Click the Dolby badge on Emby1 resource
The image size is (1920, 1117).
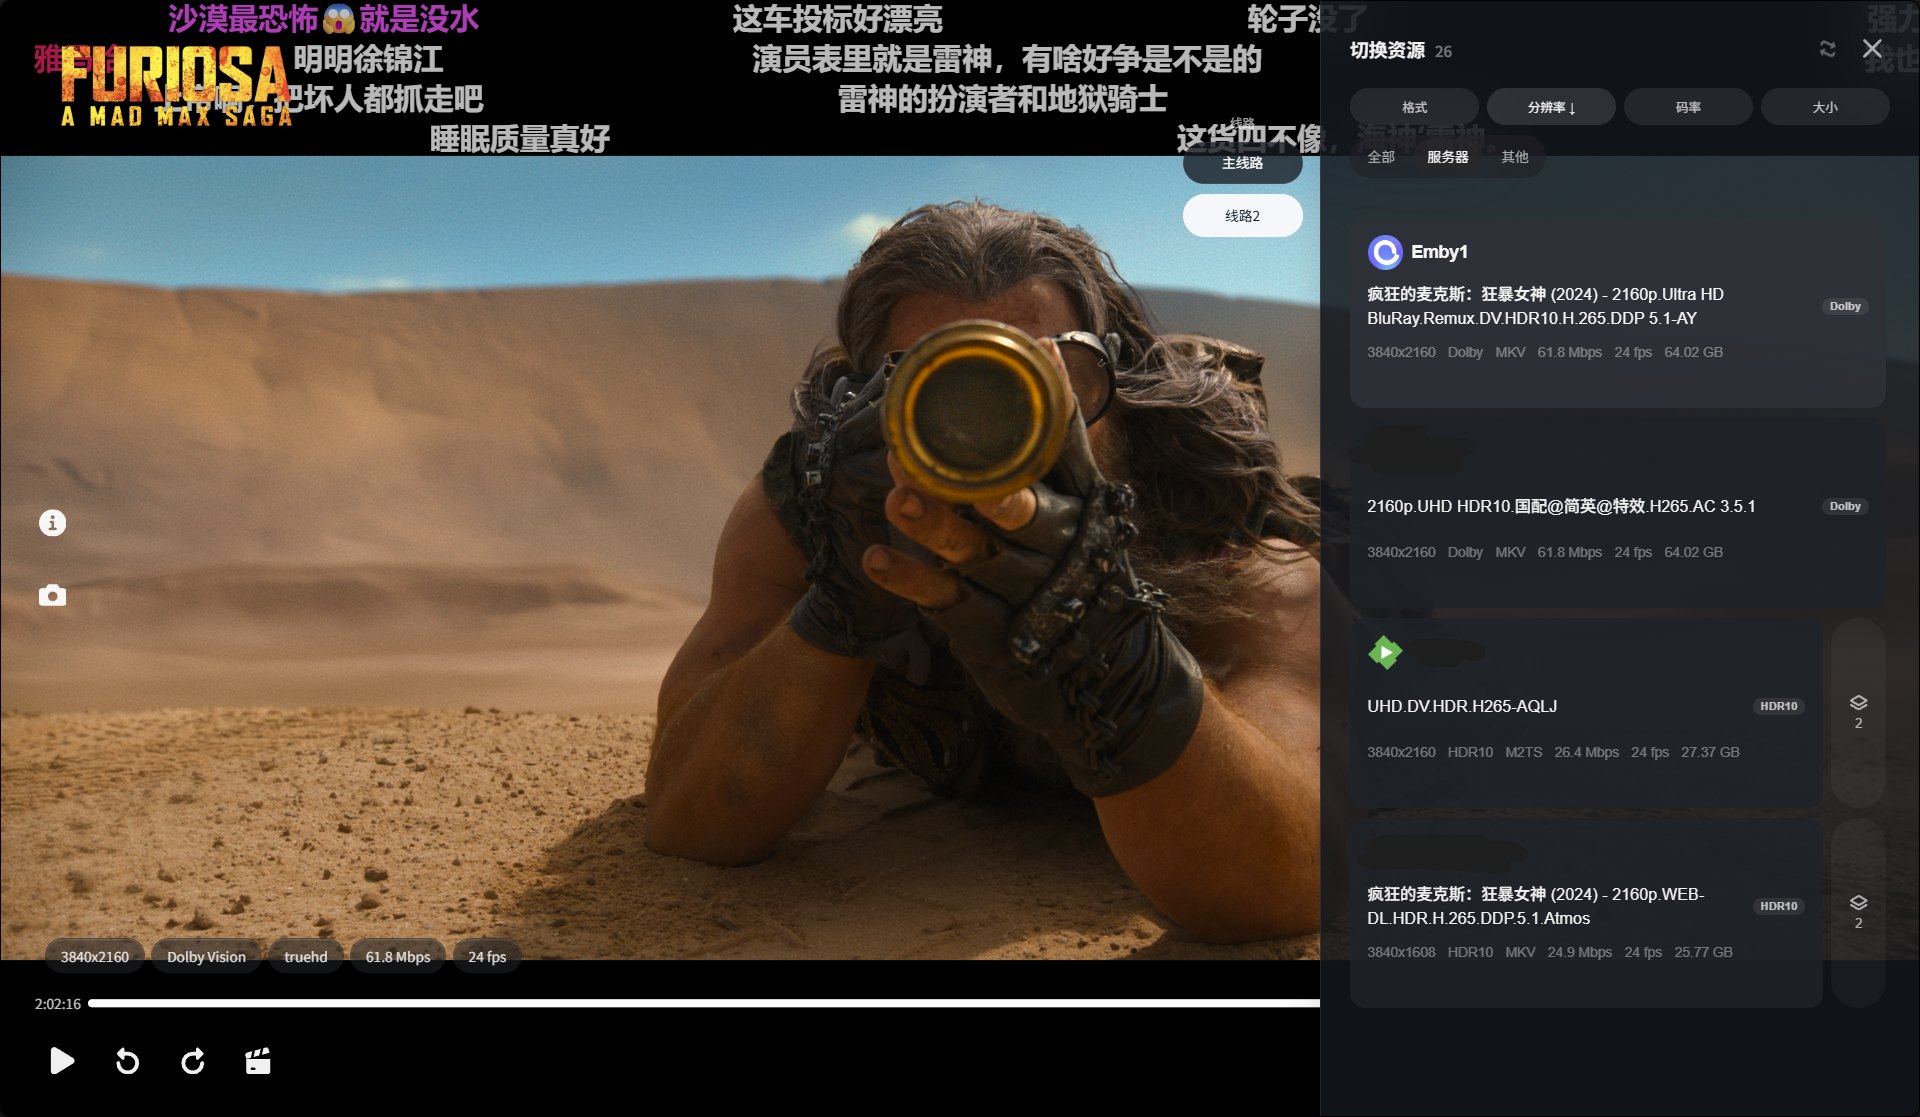(x=1845, y=306)
